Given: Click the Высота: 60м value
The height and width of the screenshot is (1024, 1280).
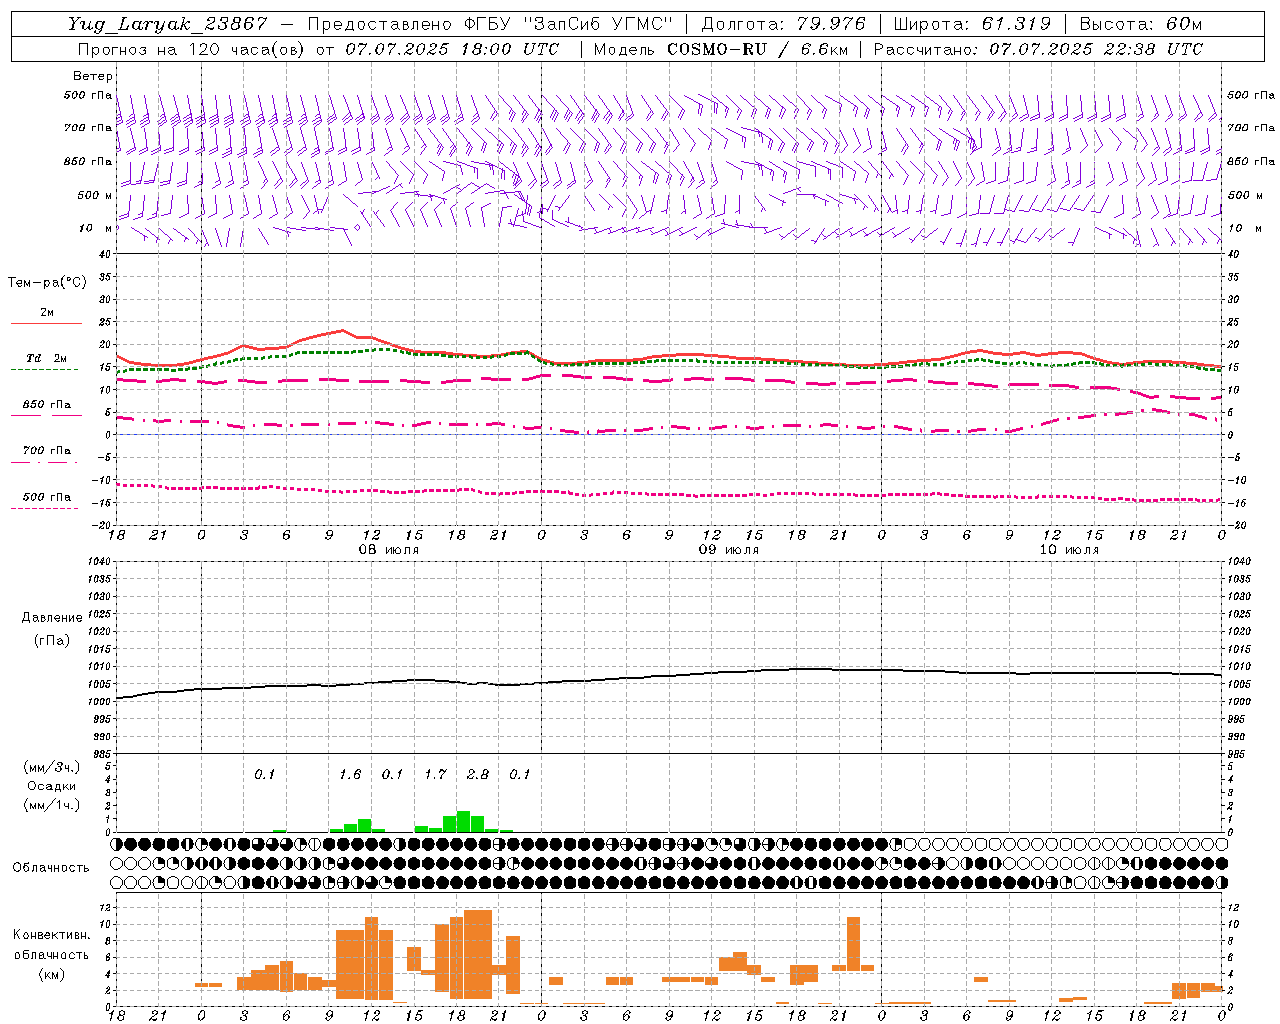Looking at the screenshot, I should tap(1141, 24).
